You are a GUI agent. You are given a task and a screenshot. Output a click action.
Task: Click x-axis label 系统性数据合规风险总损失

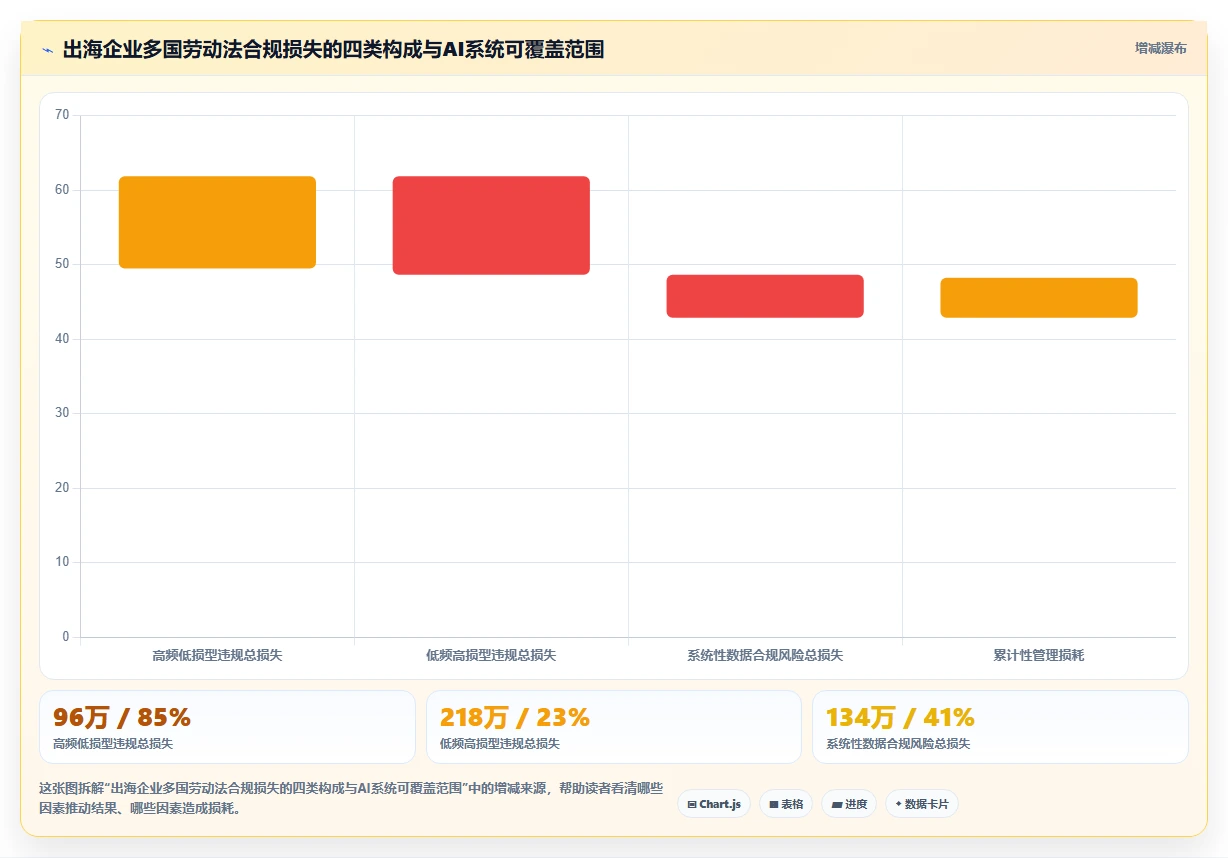765,656
